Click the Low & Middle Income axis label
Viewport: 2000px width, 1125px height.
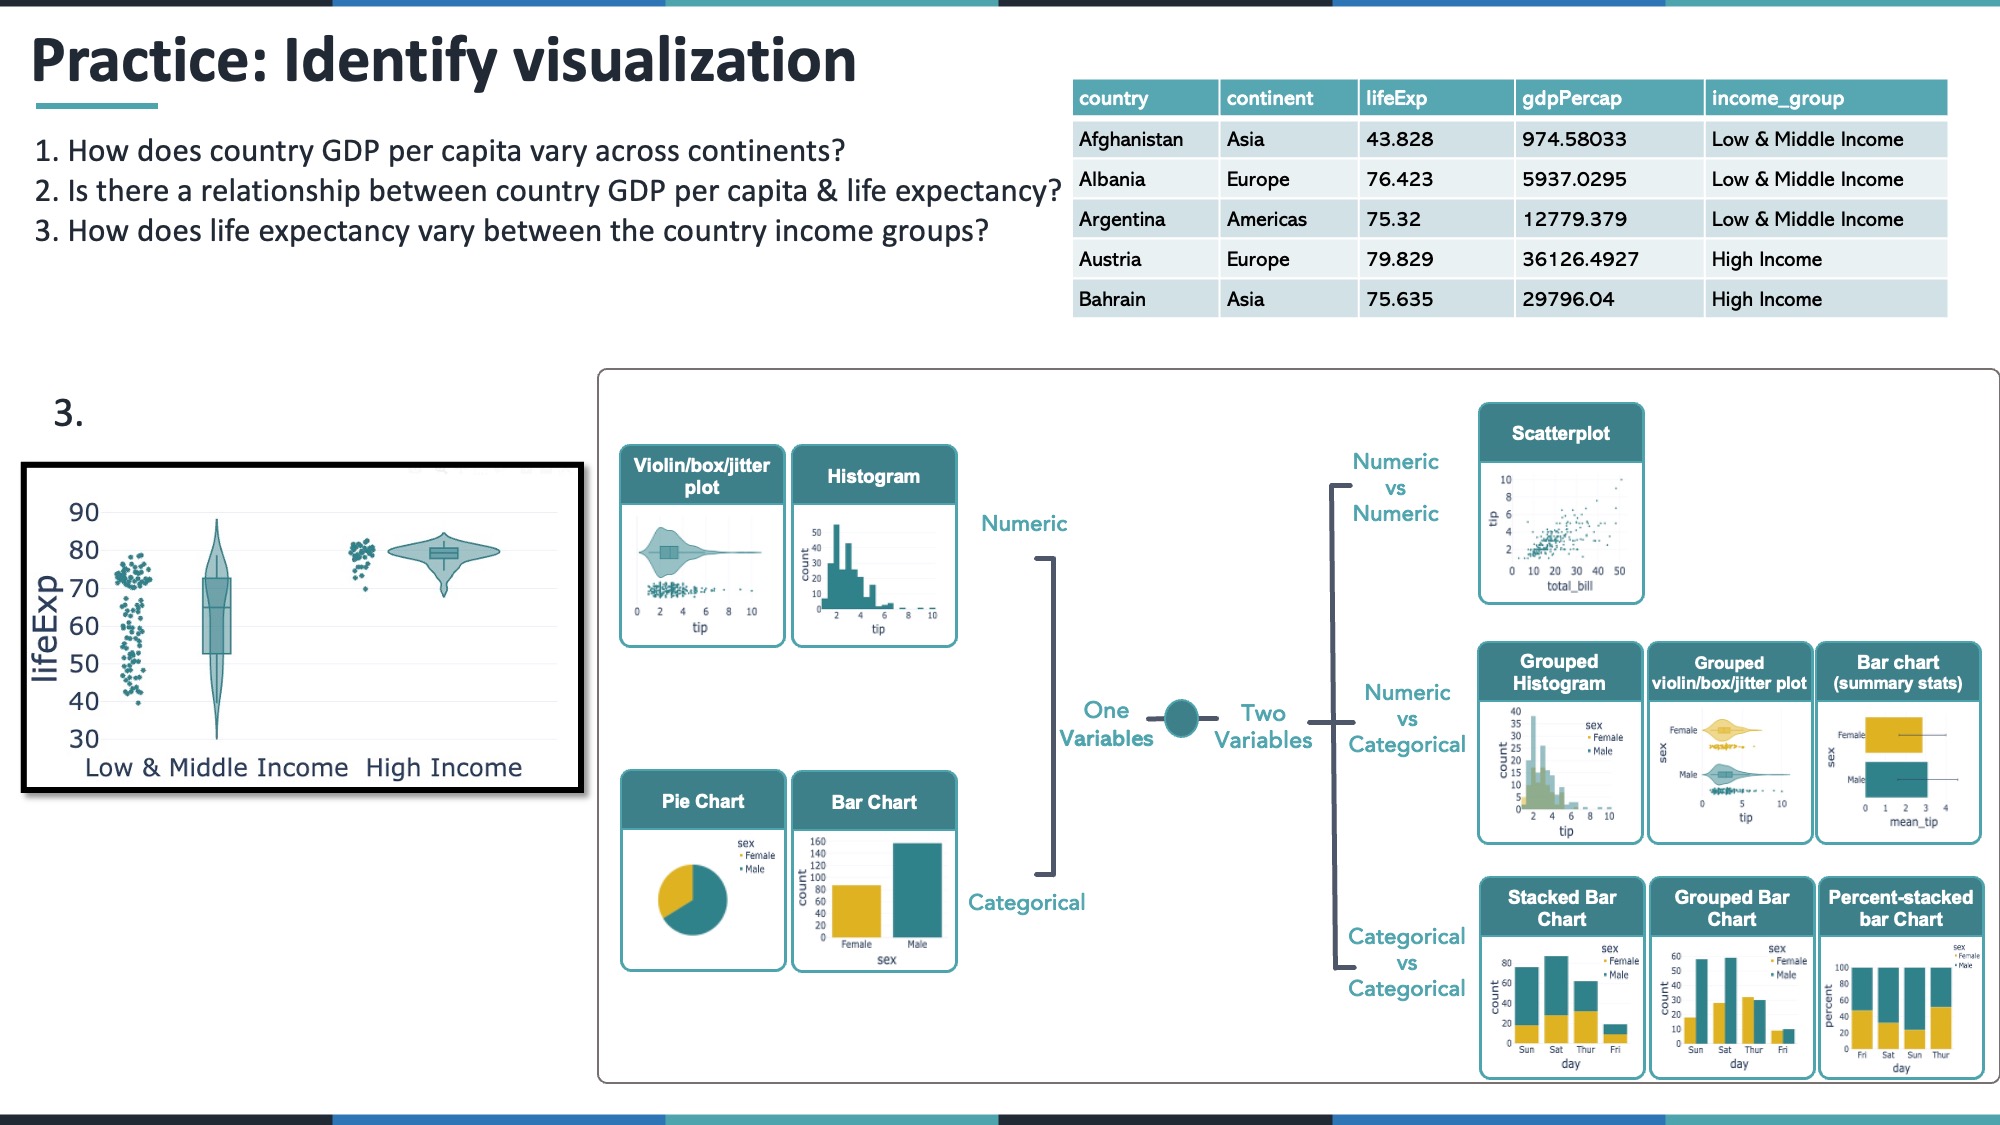(216, 767)
